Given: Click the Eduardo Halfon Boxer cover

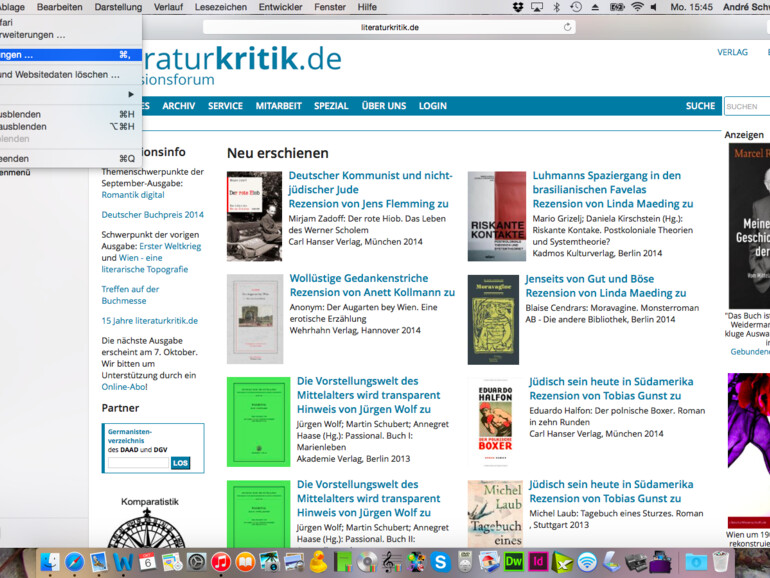Looking at the screenshot, I should pos(495,422).
